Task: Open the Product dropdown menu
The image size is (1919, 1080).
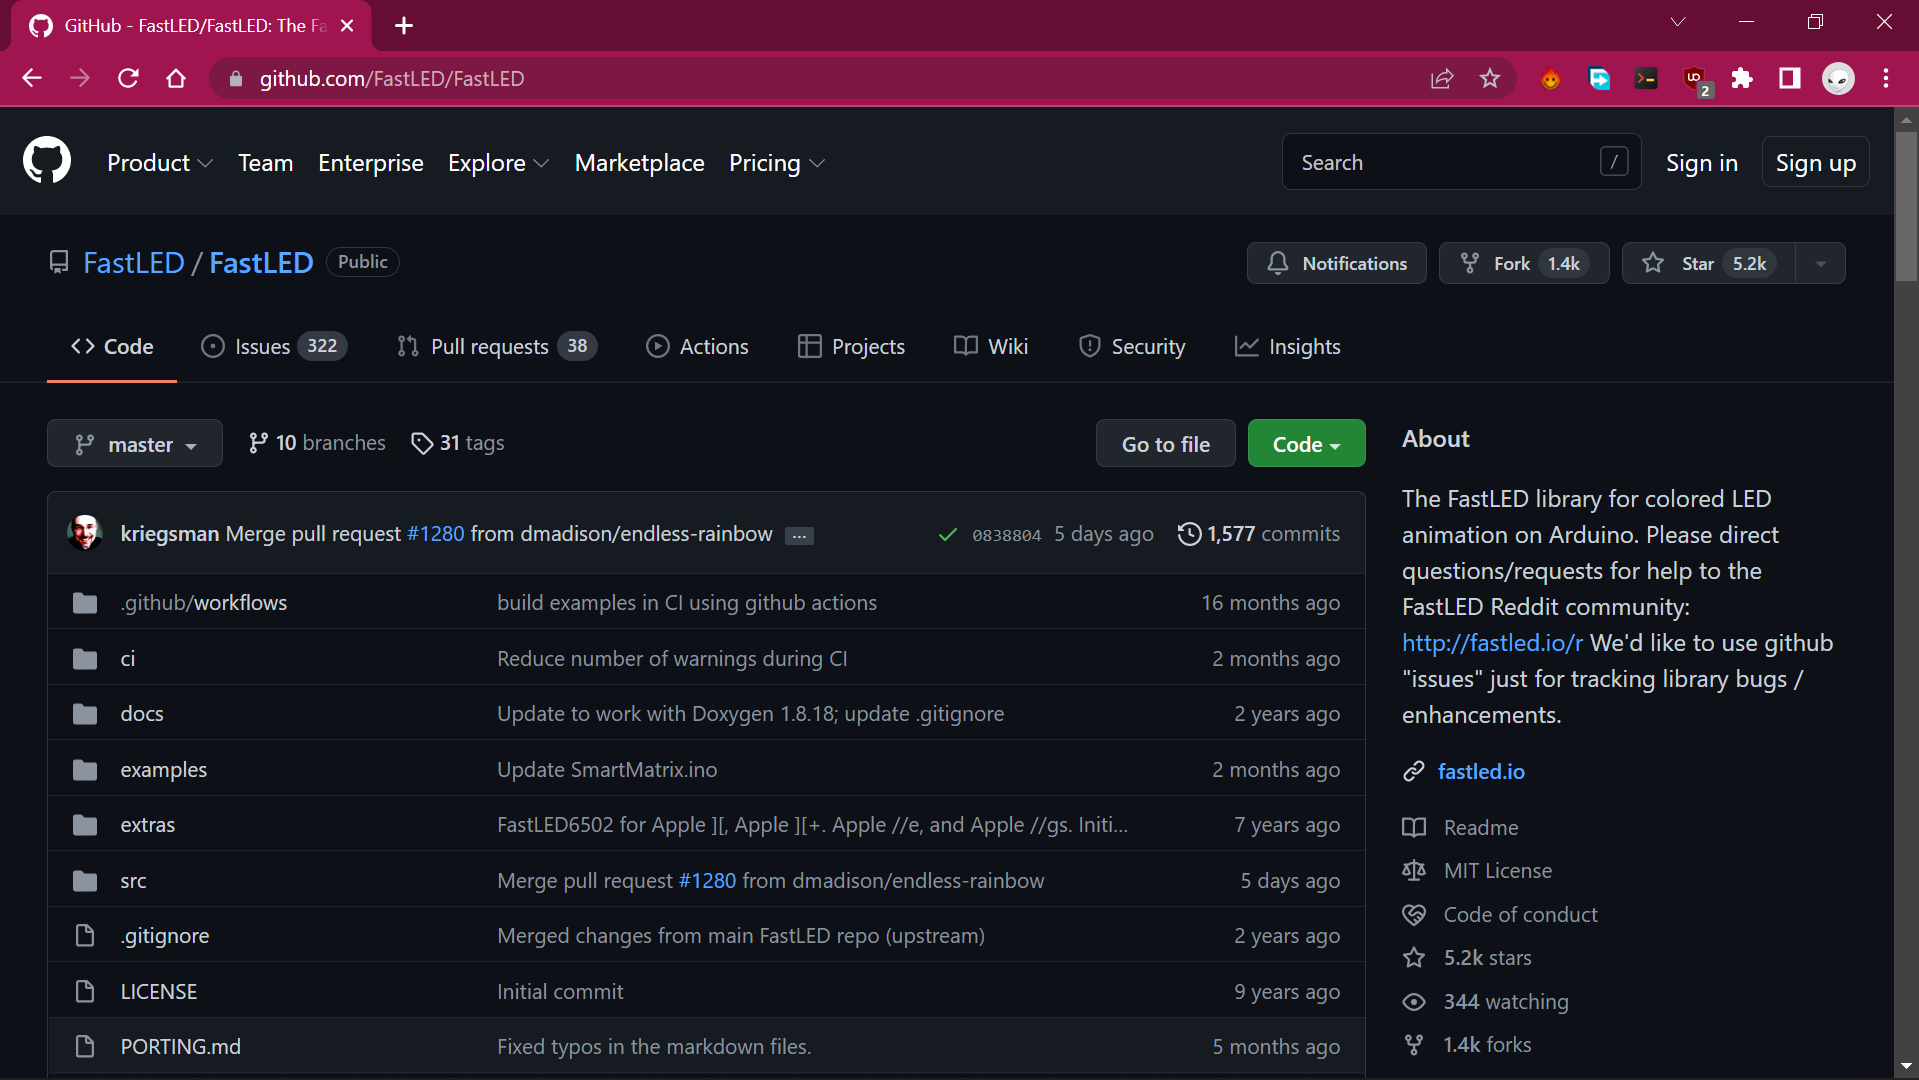Action: point(160,163)
